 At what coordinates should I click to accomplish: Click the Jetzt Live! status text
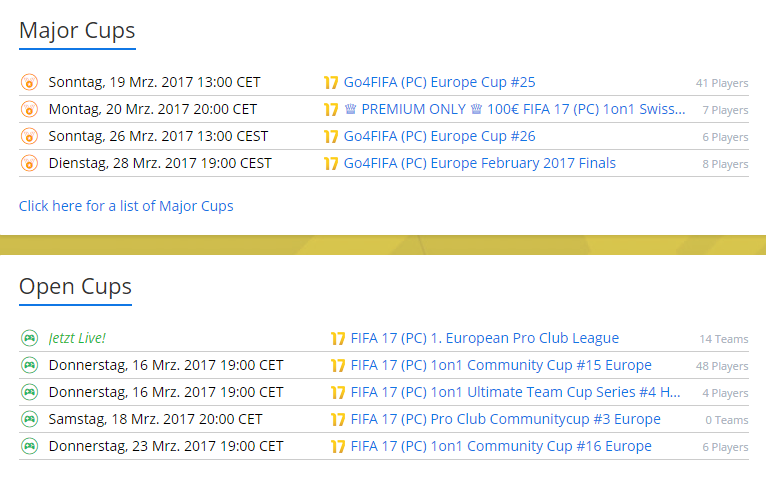coord(77,338)
